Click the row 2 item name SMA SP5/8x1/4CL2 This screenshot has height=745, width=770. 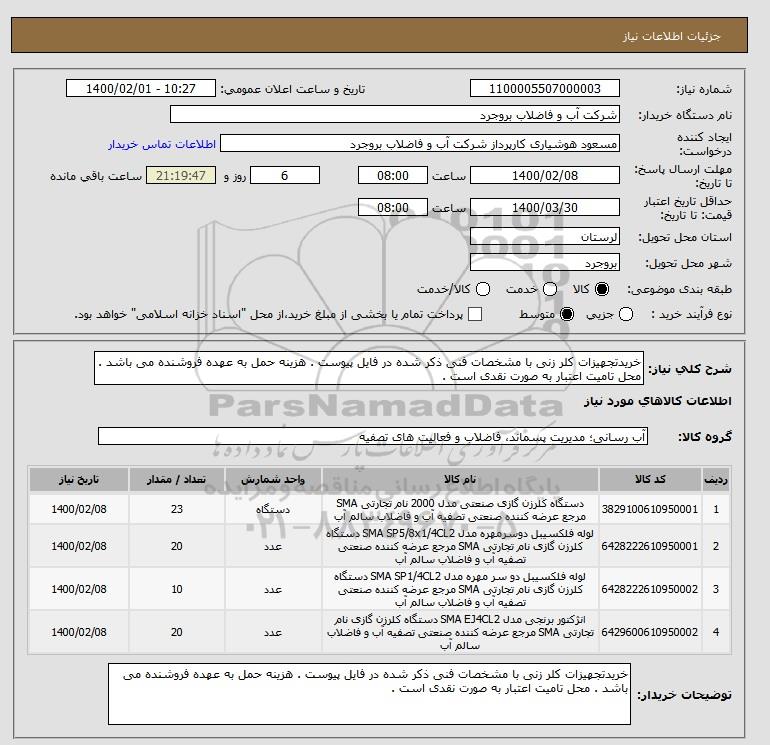point(460,546)
